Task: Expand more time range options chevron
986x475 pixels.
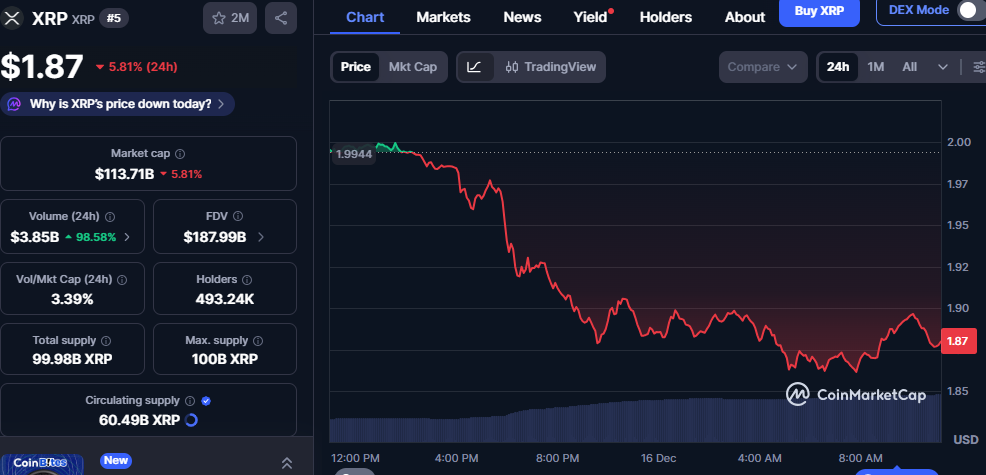Action: pyautogui.click(x=943, y=67)
